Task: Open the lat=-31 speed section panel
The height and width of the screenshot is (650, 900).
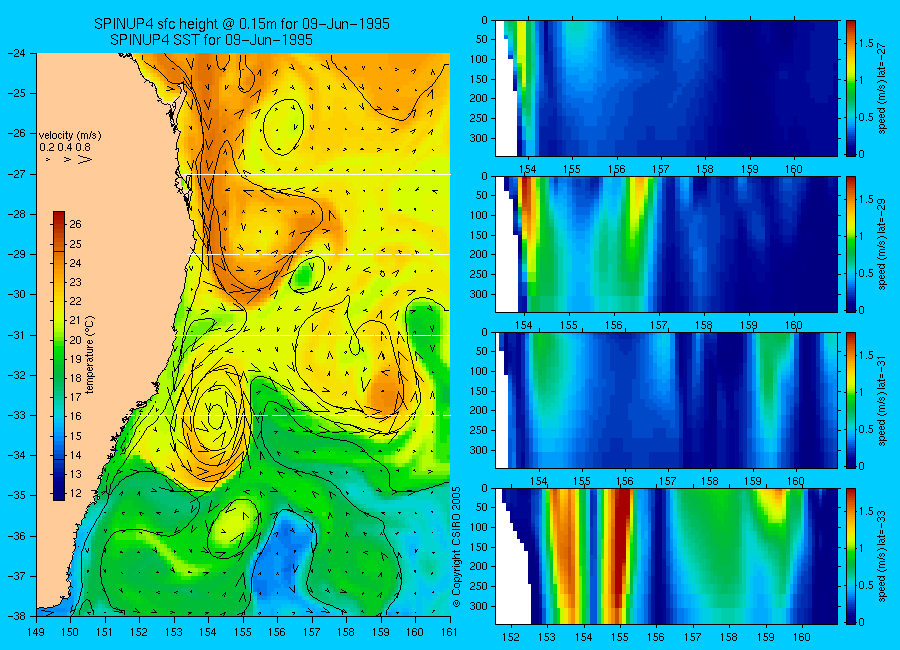Action: pos(666,400)
